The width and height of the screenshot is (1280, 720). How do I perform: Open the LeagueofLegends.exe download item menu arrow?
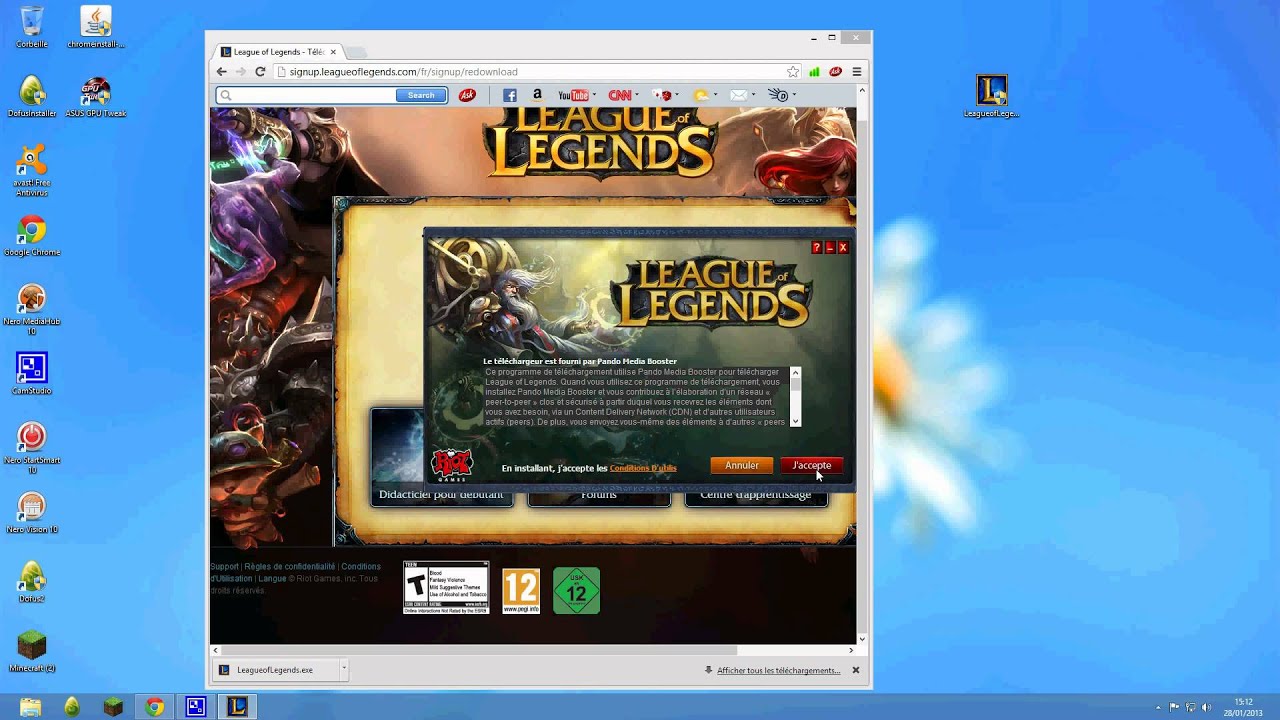point(343,669)
